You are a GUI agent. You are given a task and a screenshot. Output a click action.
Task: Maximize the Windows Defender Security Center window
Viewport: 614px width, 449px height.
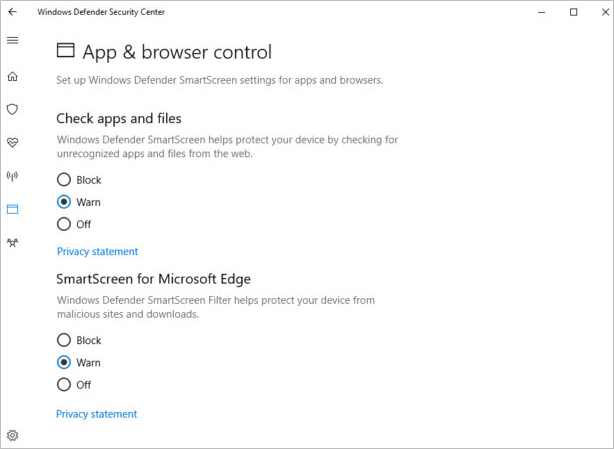point(573,12)
